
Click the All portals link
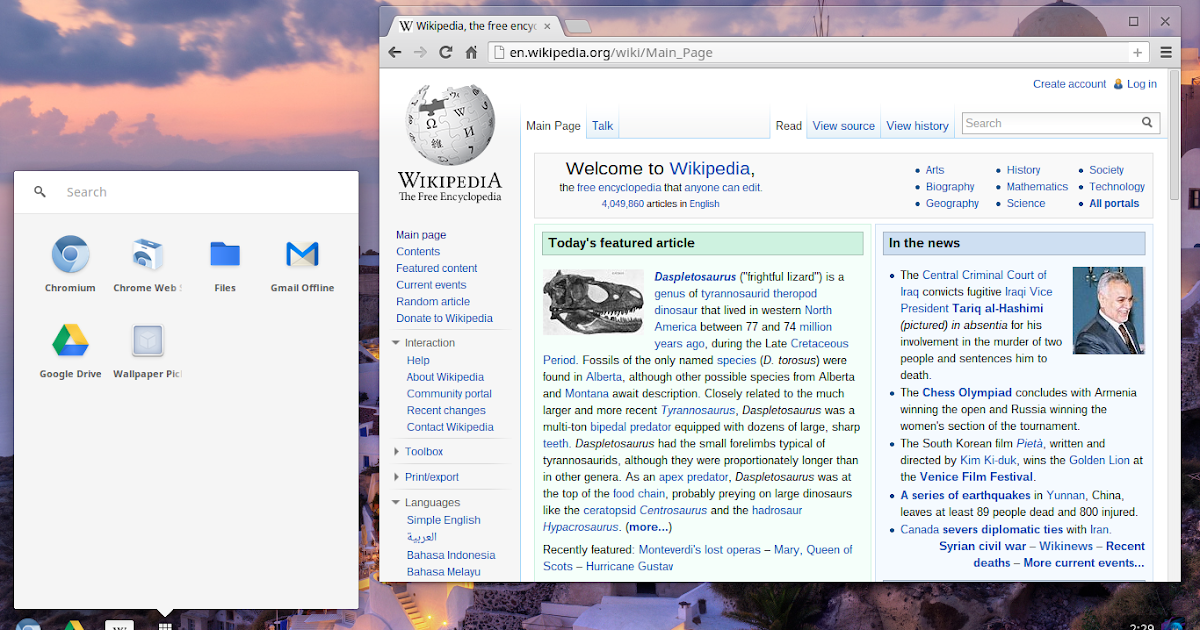click(1114, 203)
